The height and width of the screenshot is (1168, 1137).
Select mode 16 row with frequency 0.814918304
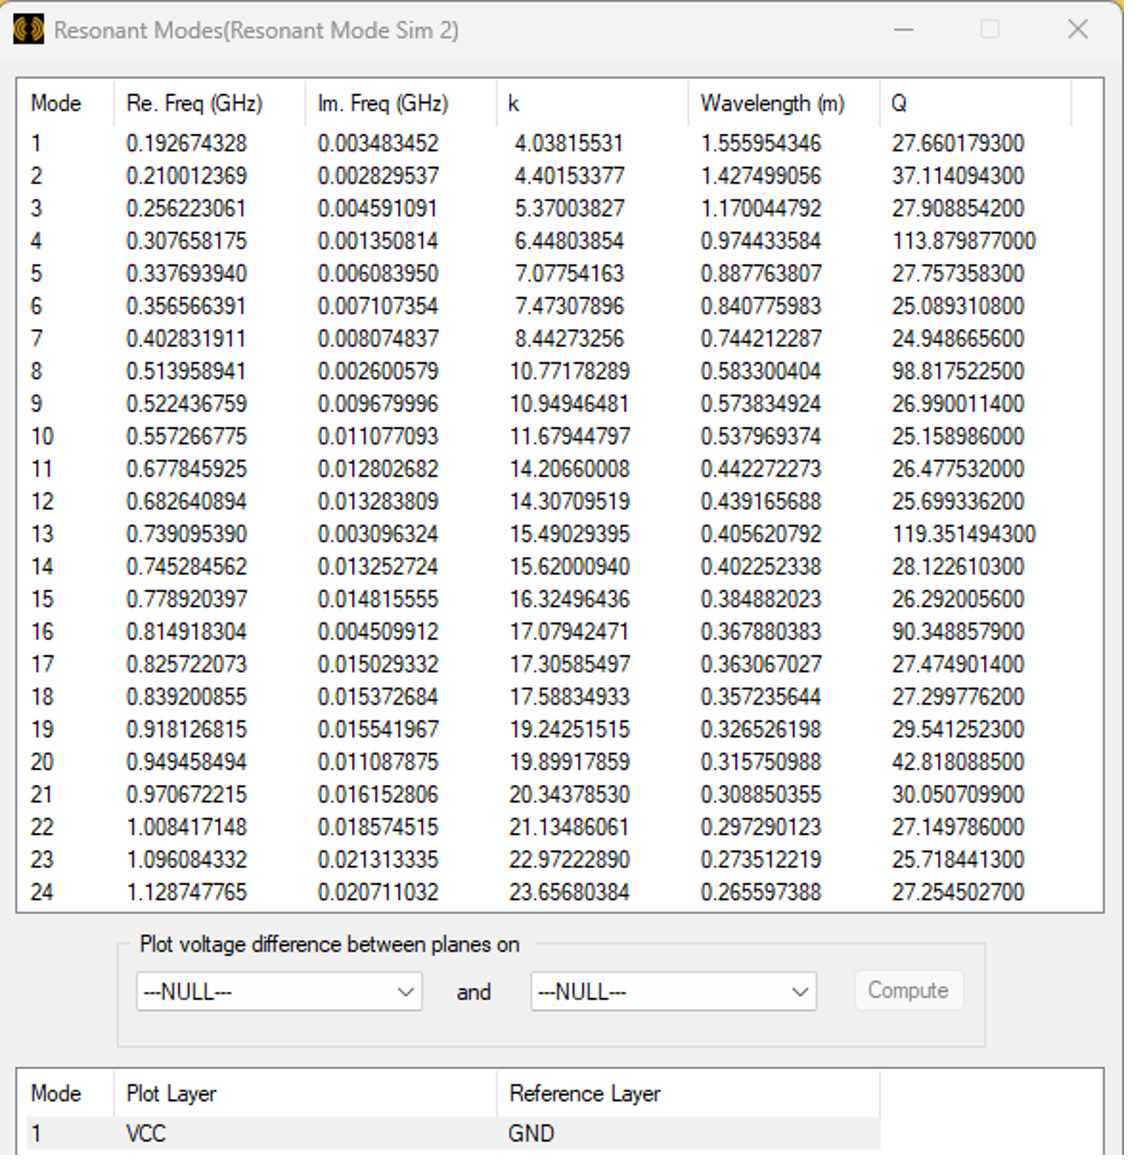pos(548,632)
